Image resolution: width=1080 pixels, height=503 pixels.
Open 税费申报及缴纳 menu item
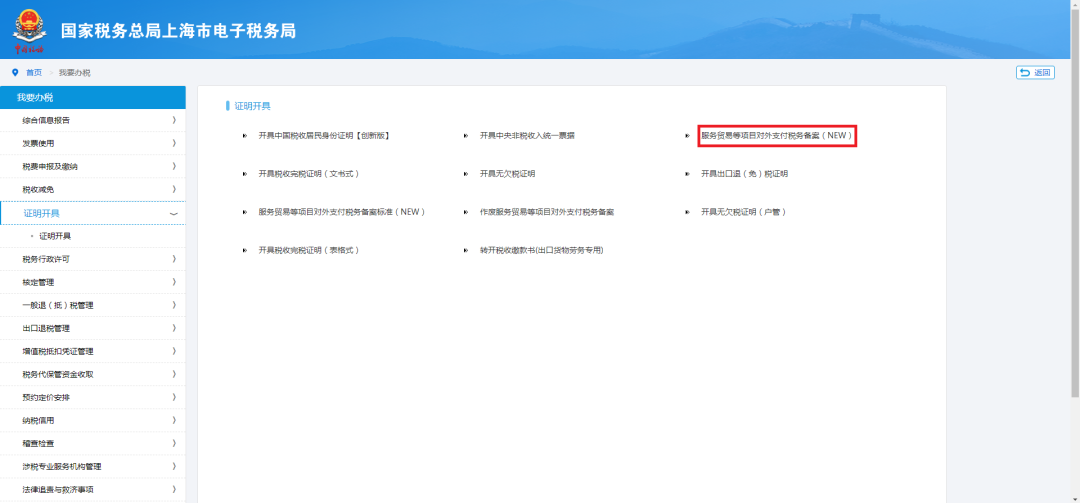93,166
